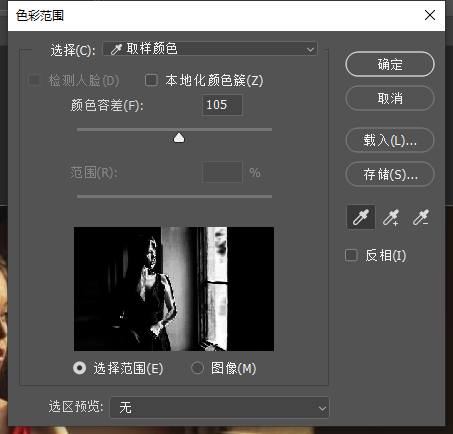
Task: Open the 选区预览 dropdown
Action: pyautogui.click(x=219, y=407)
